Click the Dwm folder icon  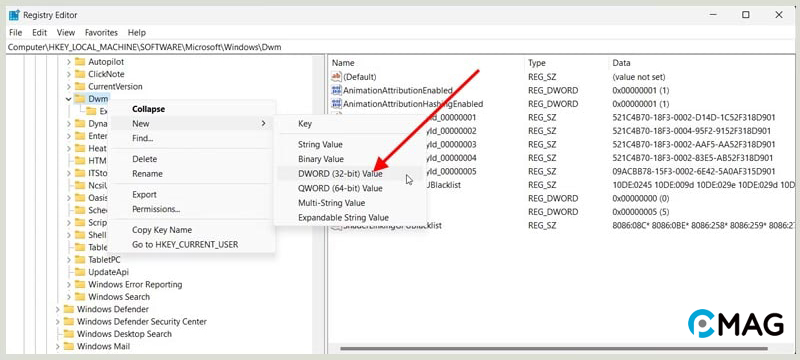(x=80, y=99)
